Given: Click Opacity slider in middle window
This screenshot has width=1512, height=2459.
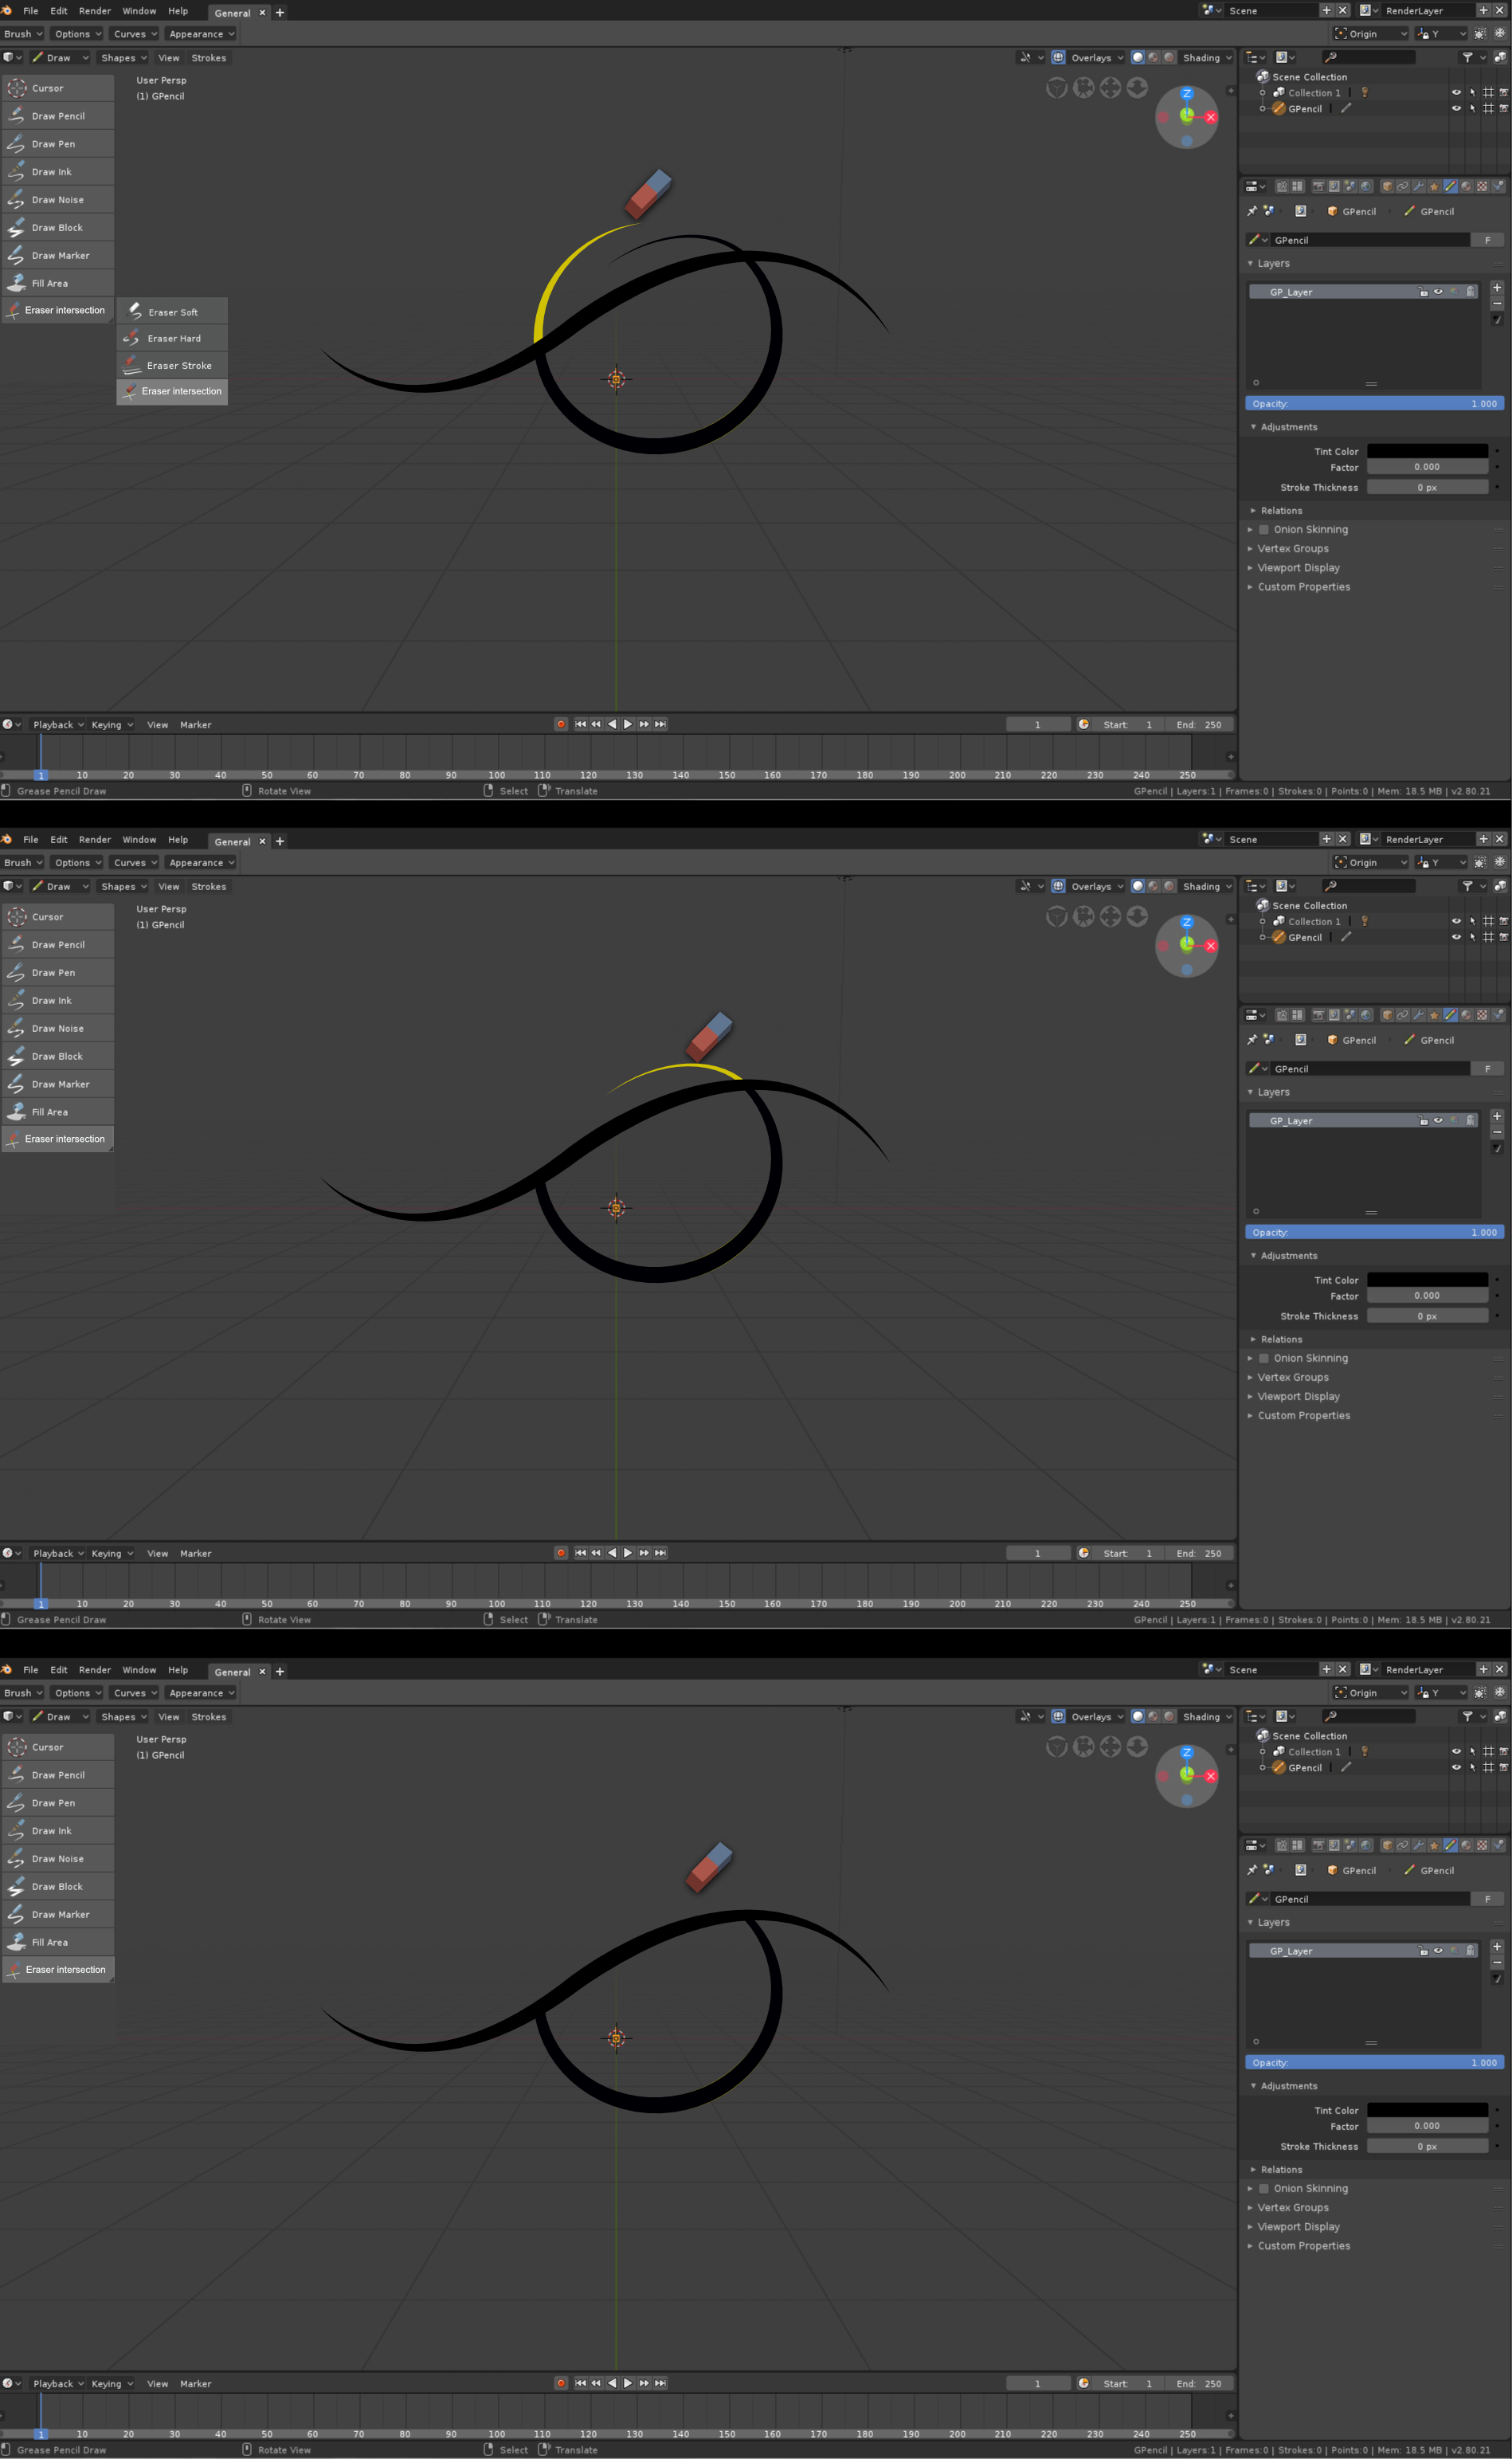Looking at the screenshot, I should (1374, 1232).
